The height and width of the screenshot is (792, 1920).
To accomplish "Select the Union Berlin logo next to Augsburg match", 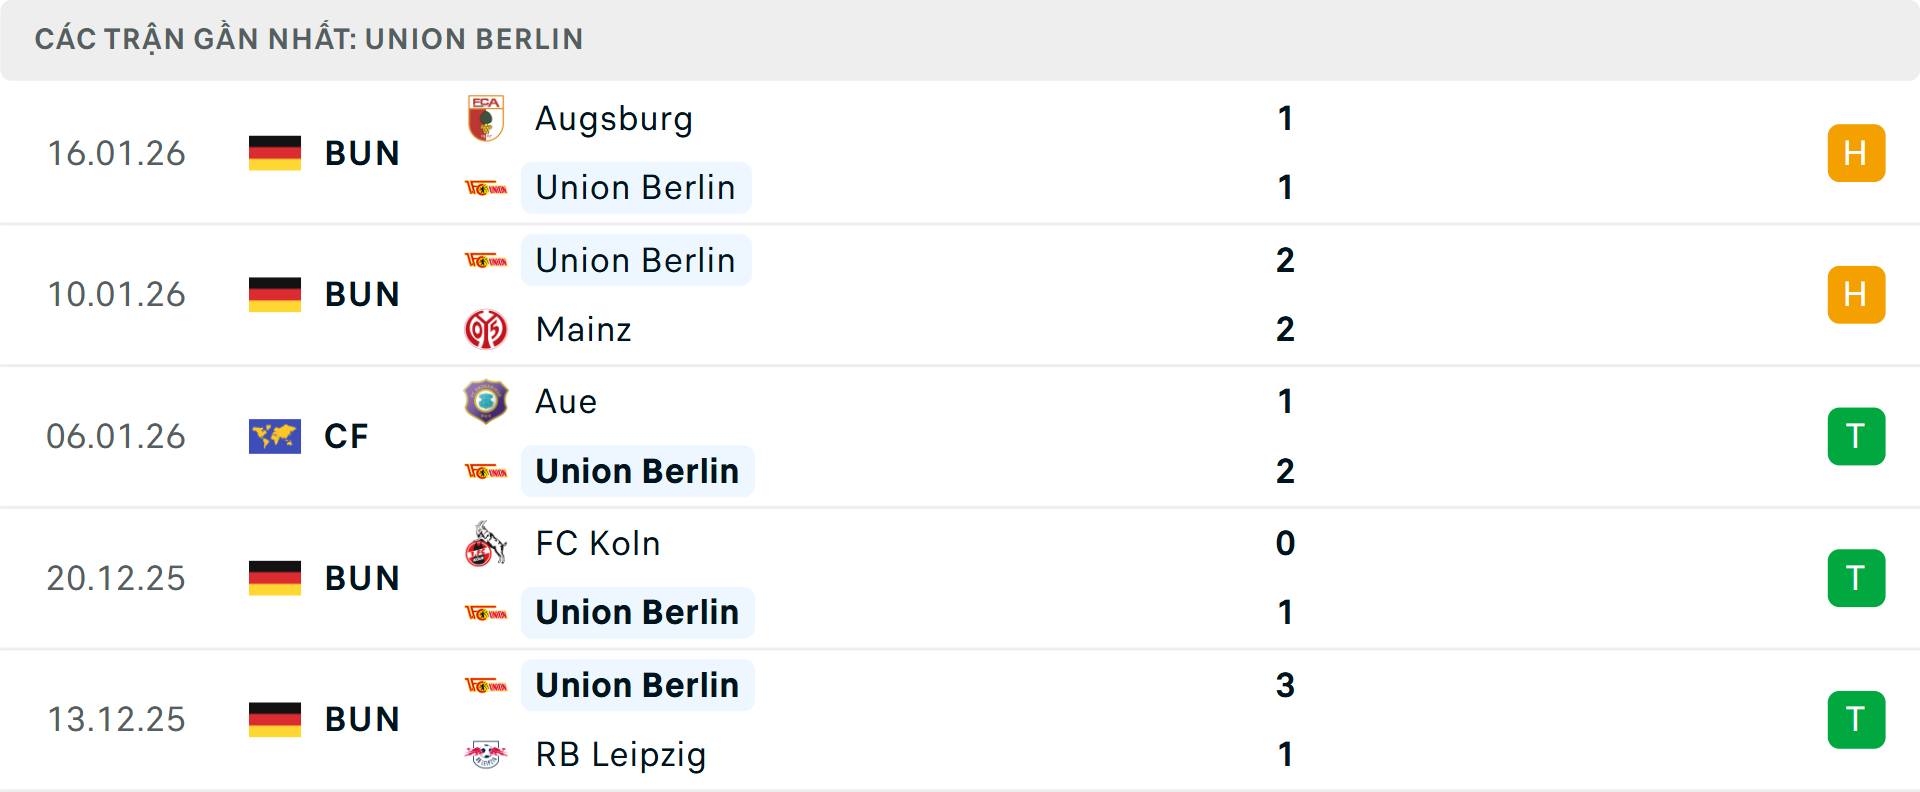I will [x=489, y=187].
